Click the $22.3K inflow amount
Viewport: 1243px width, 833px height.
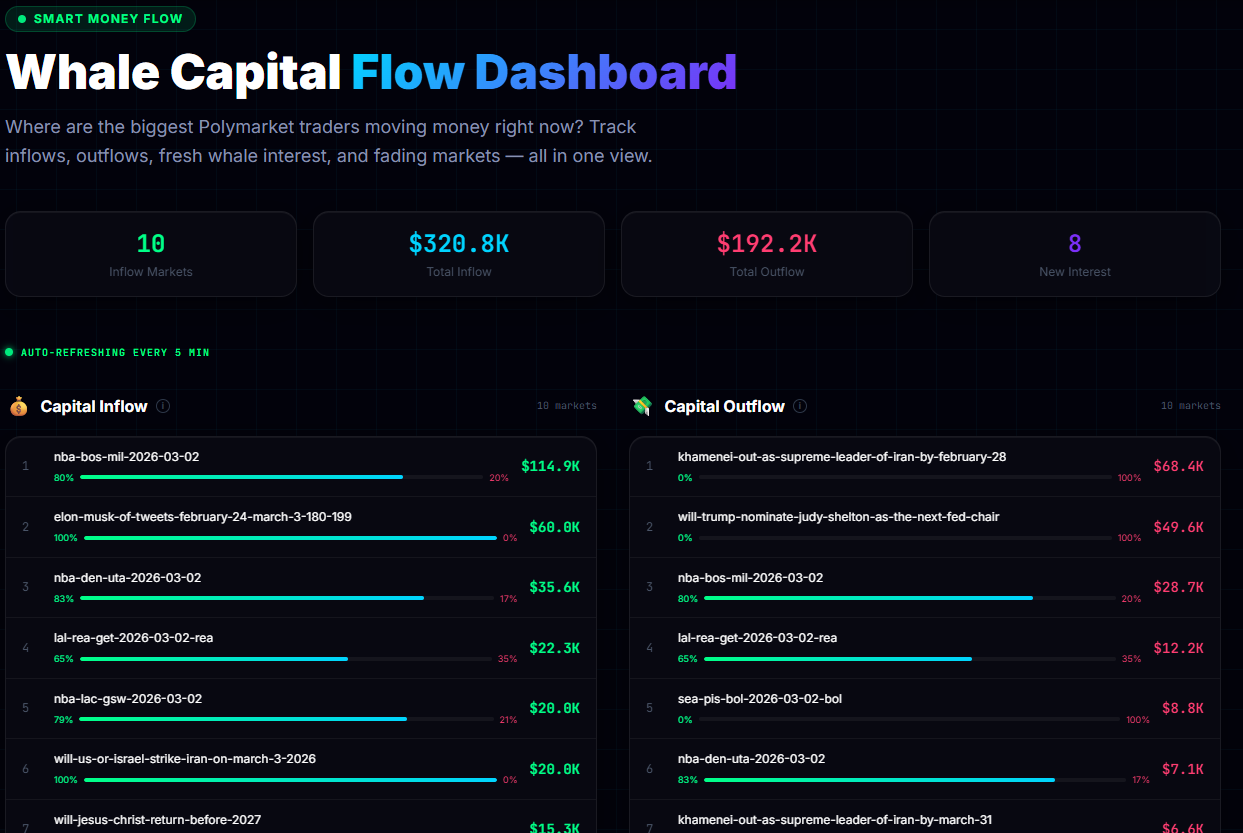(555, 648)
